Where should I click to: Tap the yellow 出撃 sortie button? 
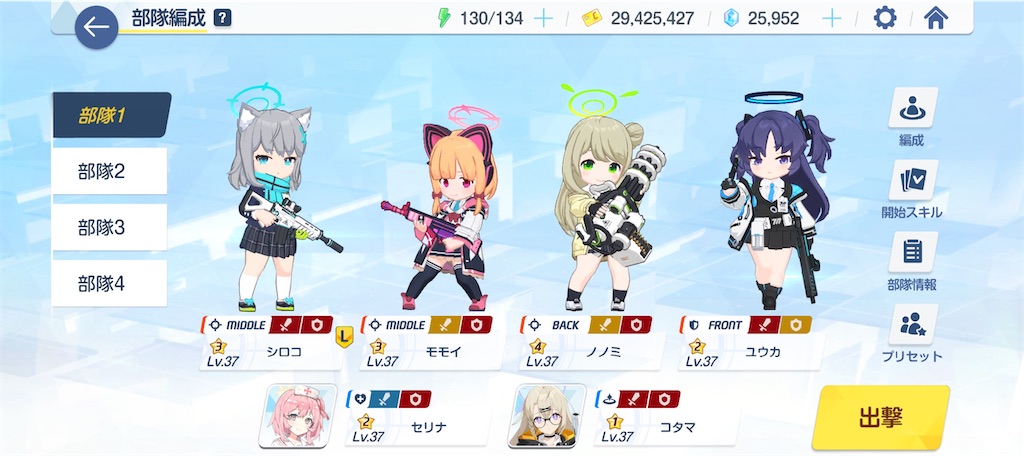point(880,417)
